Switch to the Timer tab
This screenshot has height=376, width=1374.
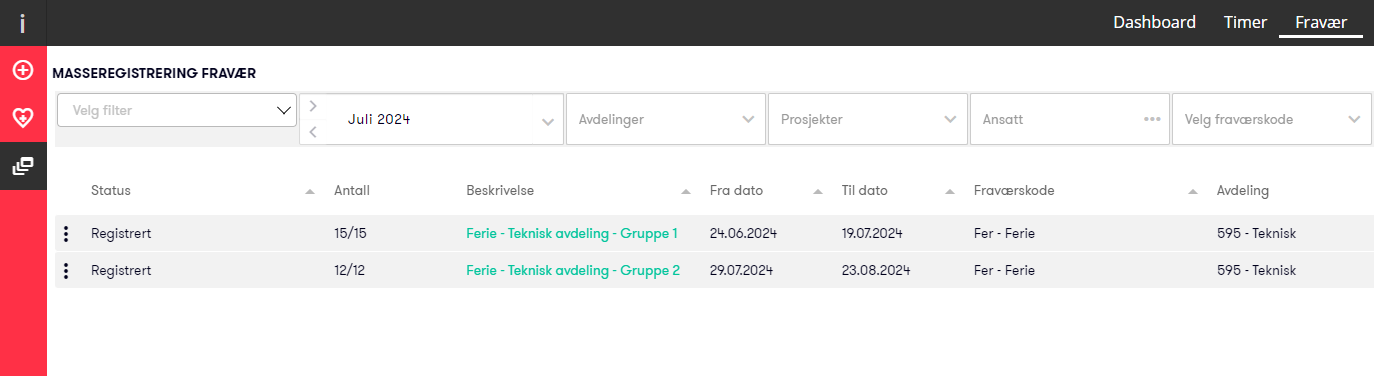(1245, 22)
